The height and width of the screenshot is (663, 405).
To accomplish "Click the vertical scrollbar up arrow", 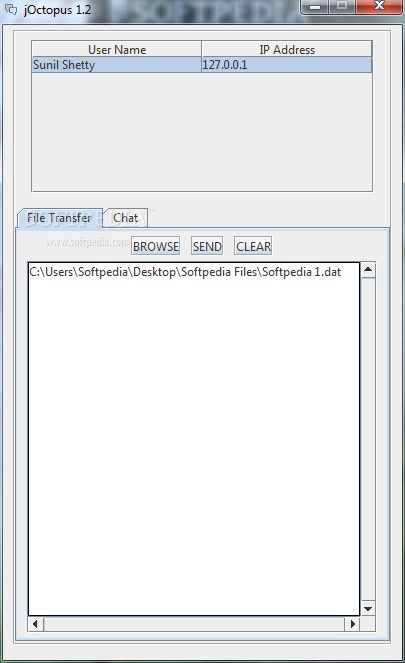I will tap(368, 270).
